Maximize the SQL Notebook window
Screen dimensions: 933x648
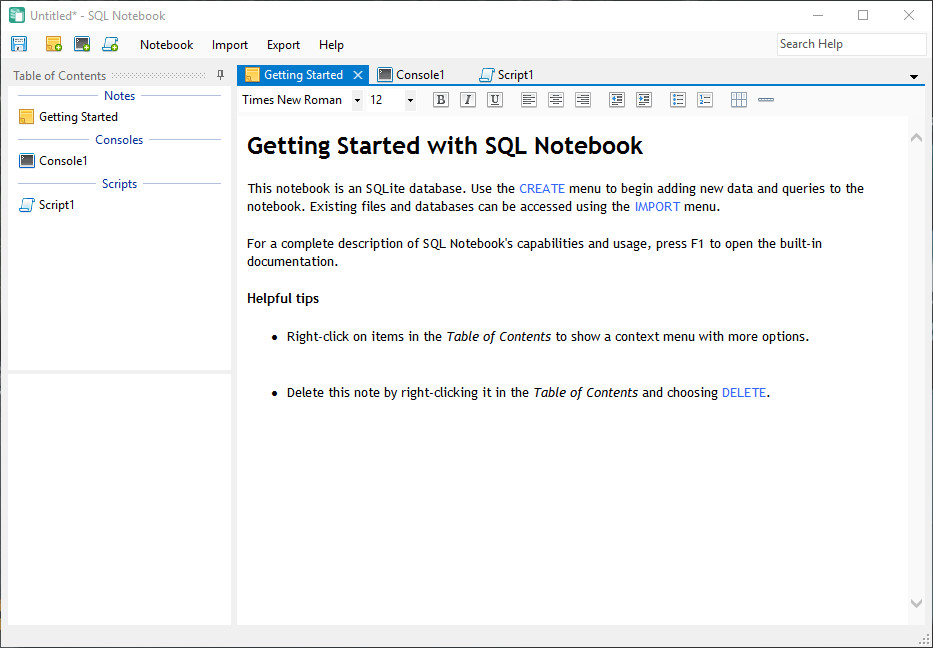pyautogui.click(x=863, y=15)
